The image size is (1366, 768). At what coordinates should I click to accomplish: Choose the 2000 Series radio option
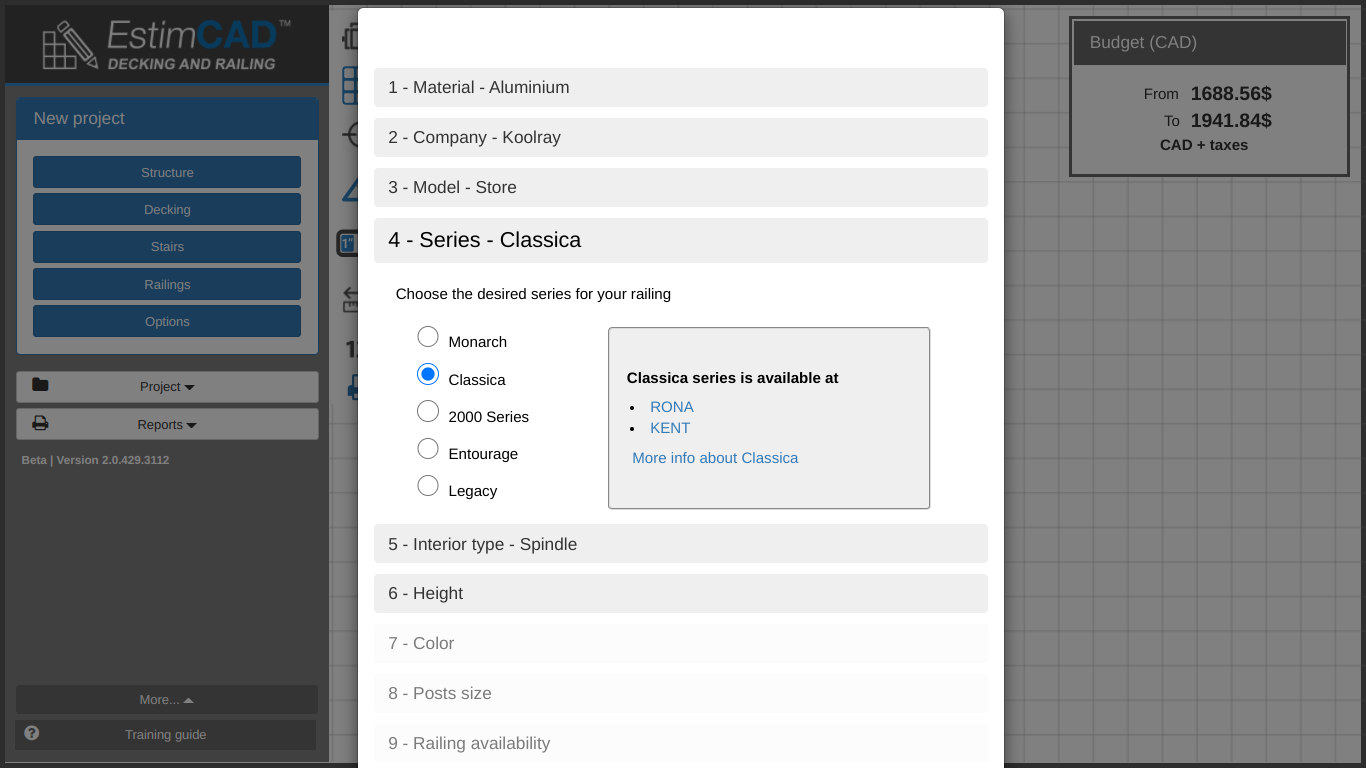[428, 411]
